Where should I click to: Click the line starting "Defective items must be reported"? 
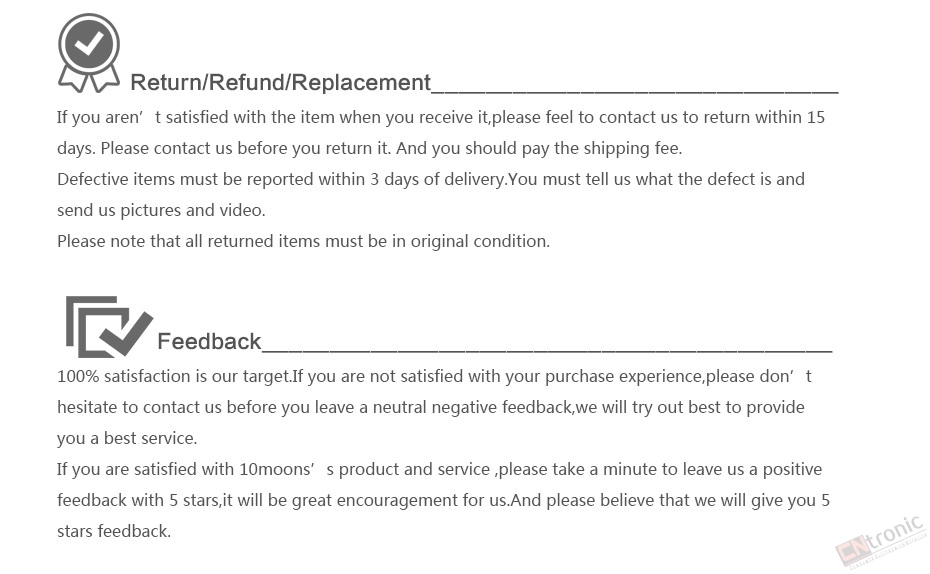(x=430, y=180)
